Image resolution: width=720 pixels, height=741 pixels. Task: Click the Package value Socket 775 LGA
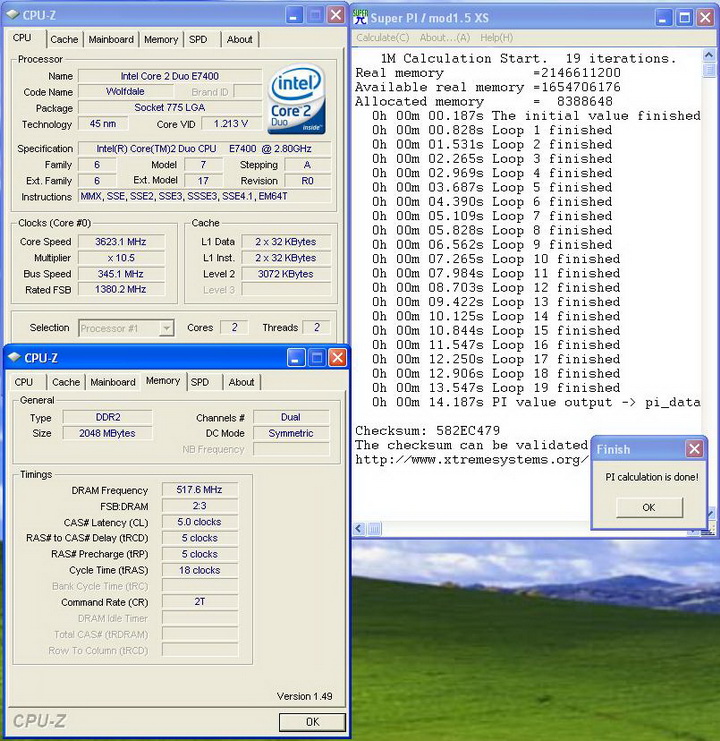[170, 107]
